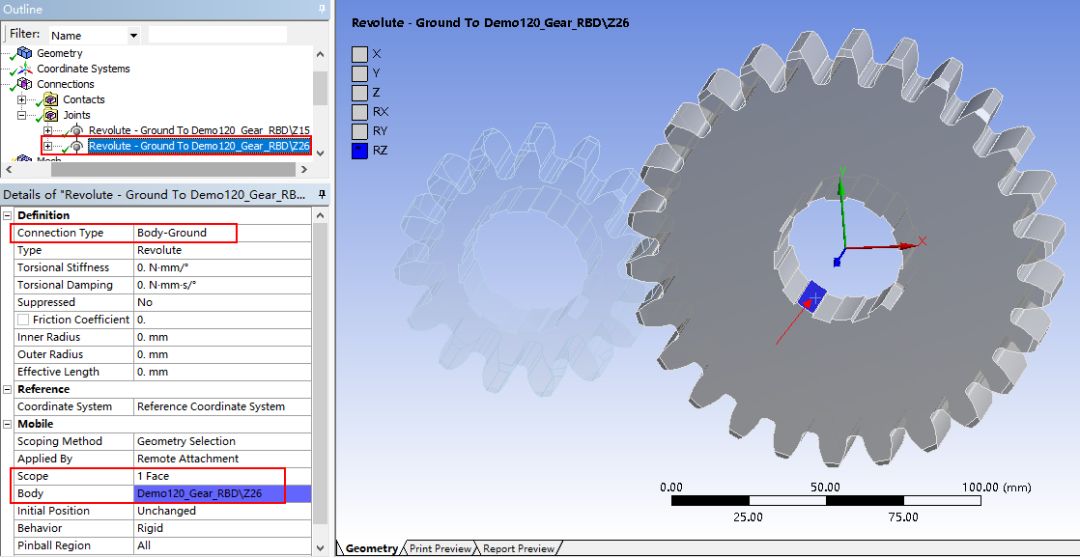Toggle the Z degree-of-freedom box
The image size is (1080, 558).
tap(360, 92)
